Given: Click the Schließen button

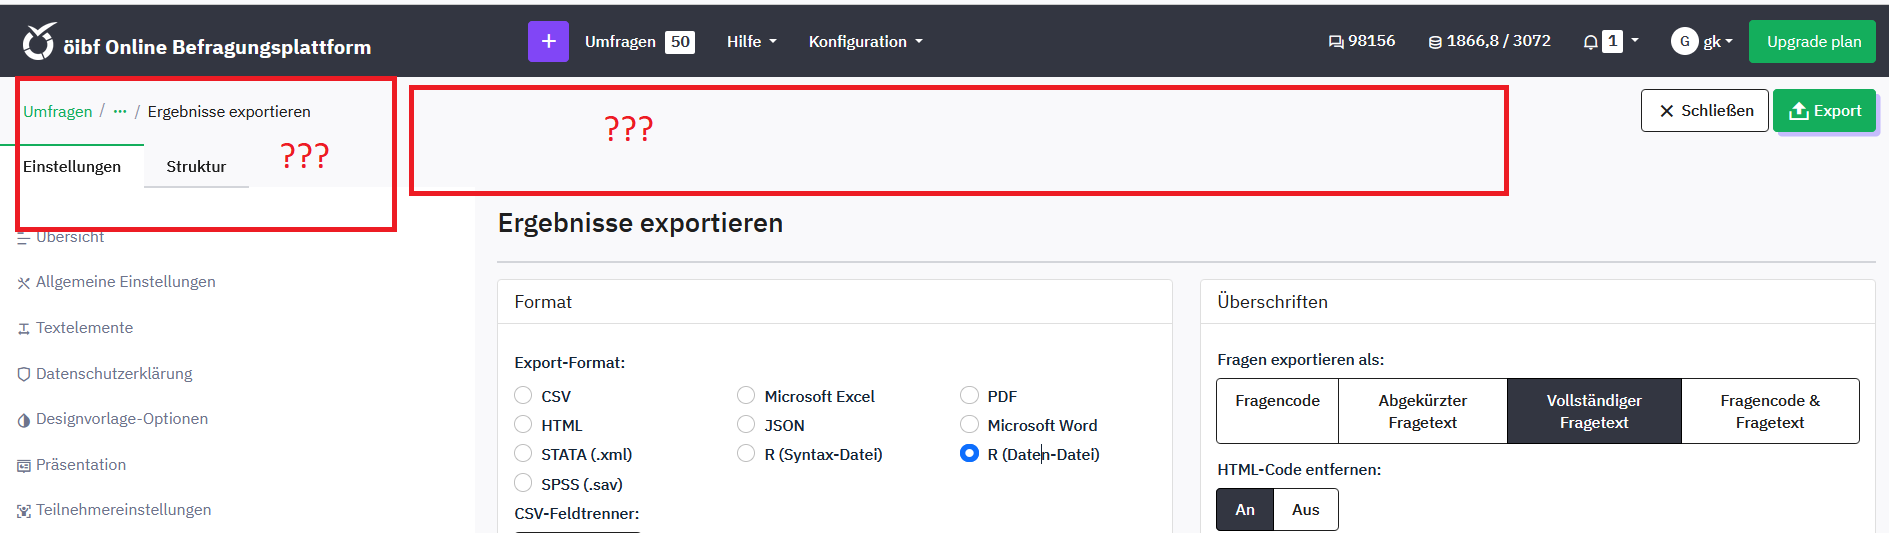Looking at the screenshot, I should point(1704,111).
